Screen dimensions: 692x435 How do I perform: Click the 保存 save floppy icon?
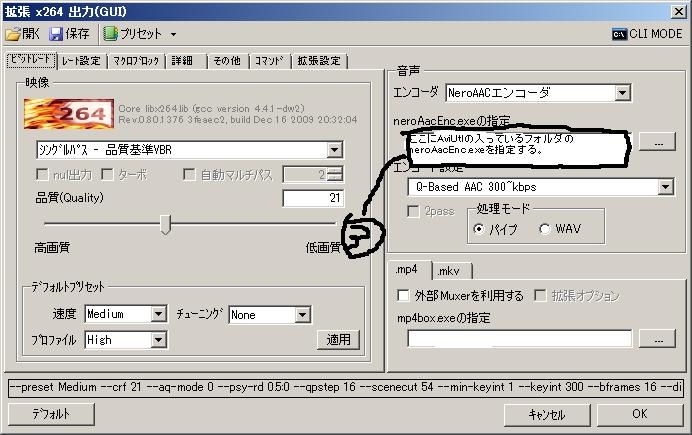[56, 34]
